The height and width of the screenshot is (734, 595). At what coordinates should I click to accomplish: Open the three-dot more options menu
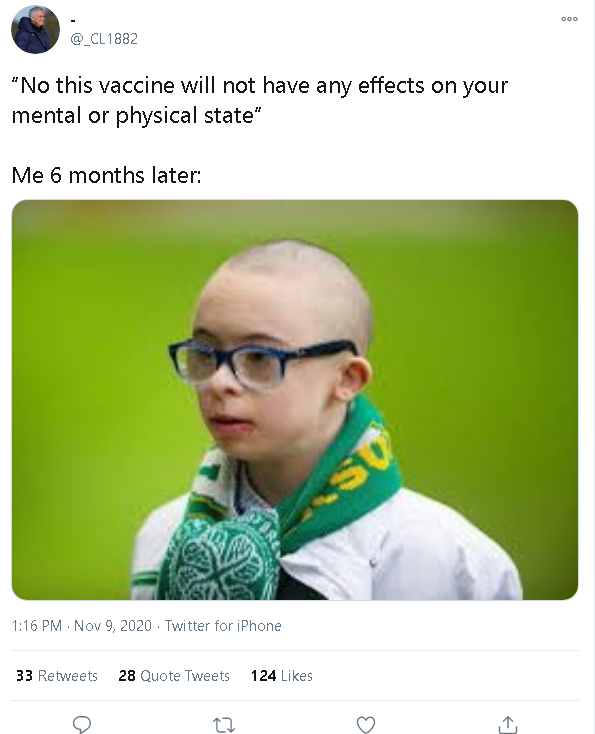point(569,19)
